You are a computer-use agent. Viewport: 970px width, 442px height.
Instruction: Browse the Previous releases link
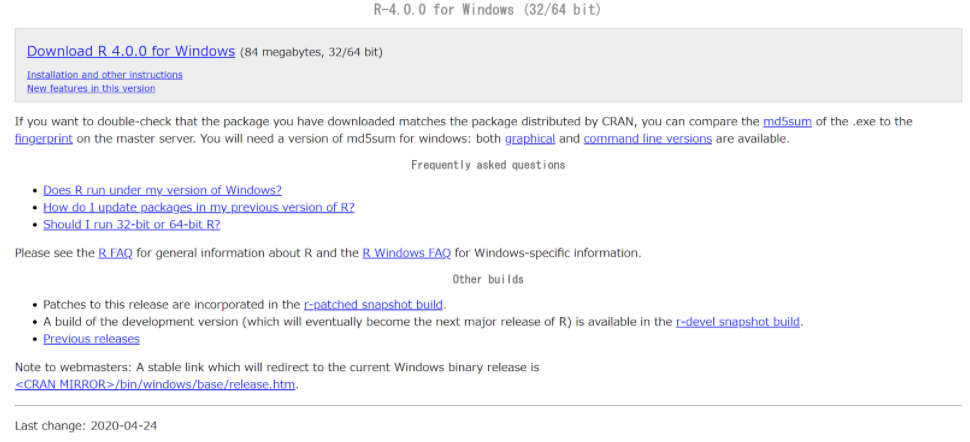click(x=91, y=339)
